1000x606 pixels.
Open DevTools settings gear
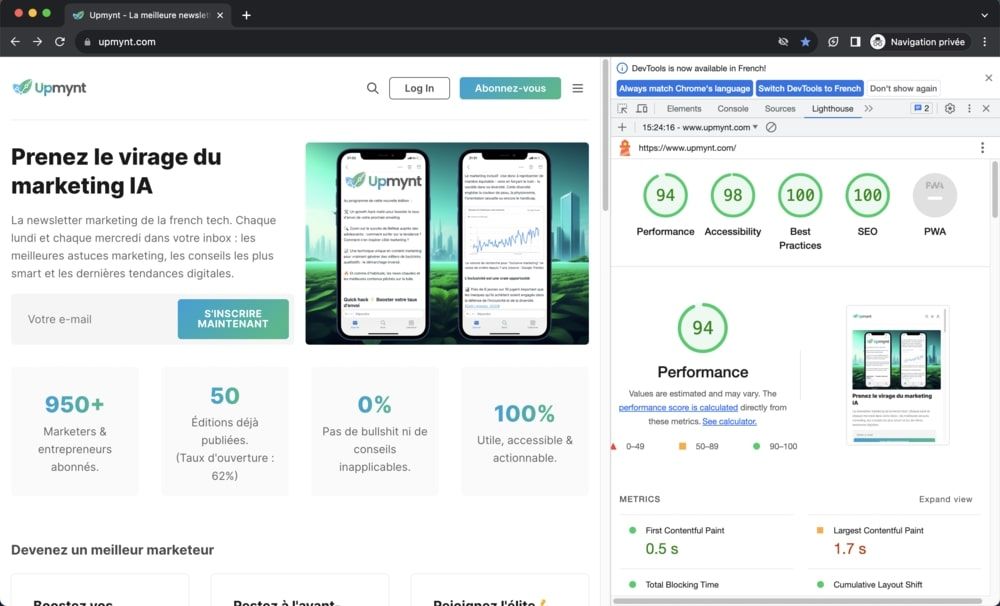950,108
